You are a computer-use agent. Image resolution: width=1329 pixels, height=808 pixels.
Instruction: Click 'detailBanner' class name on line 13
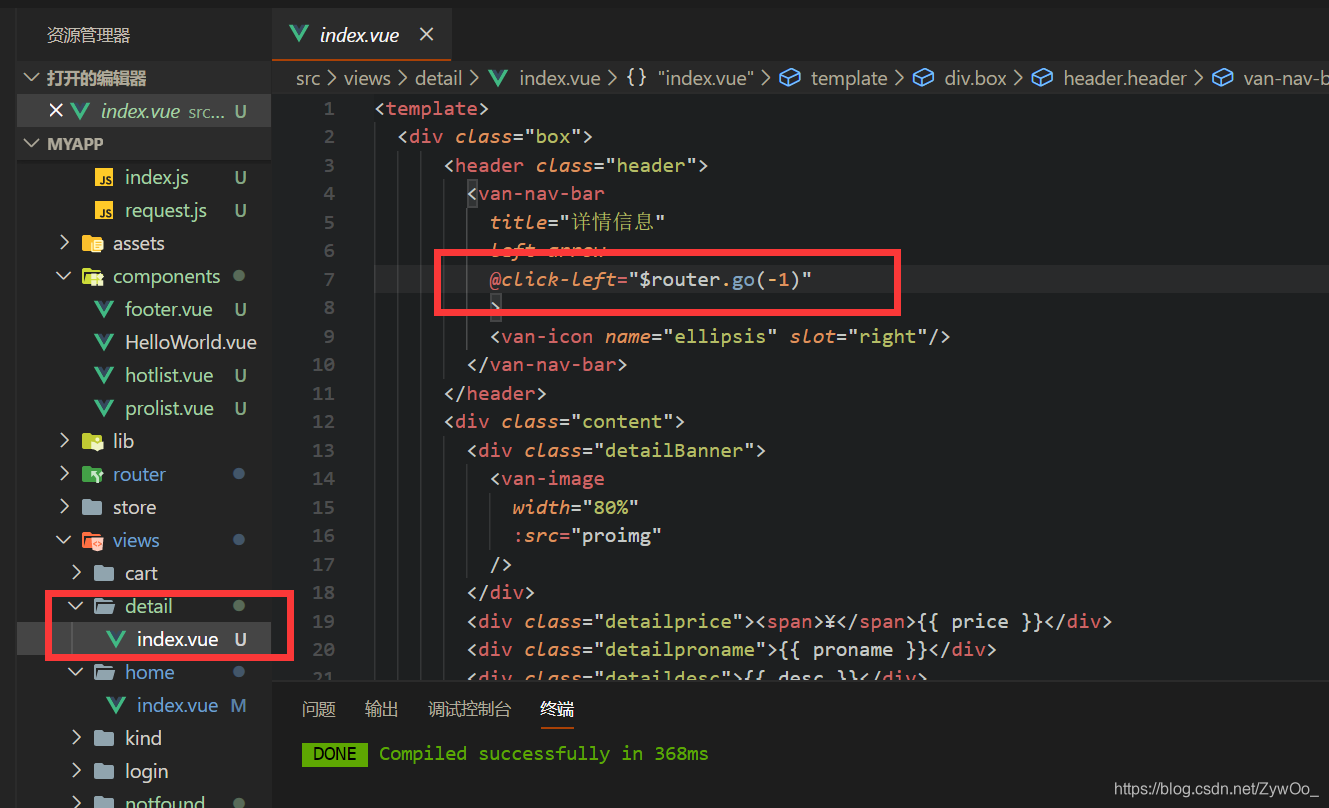coord(673,450)
